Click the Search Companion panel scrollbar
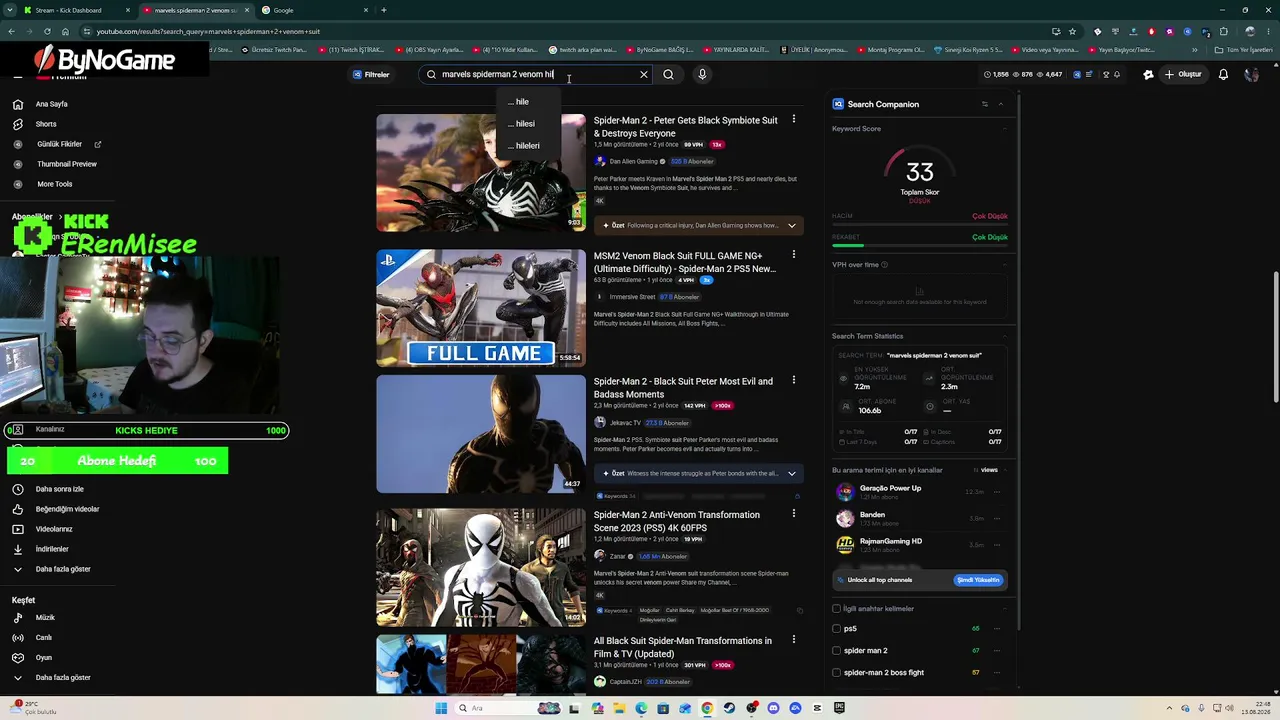 coord(1018,360)
